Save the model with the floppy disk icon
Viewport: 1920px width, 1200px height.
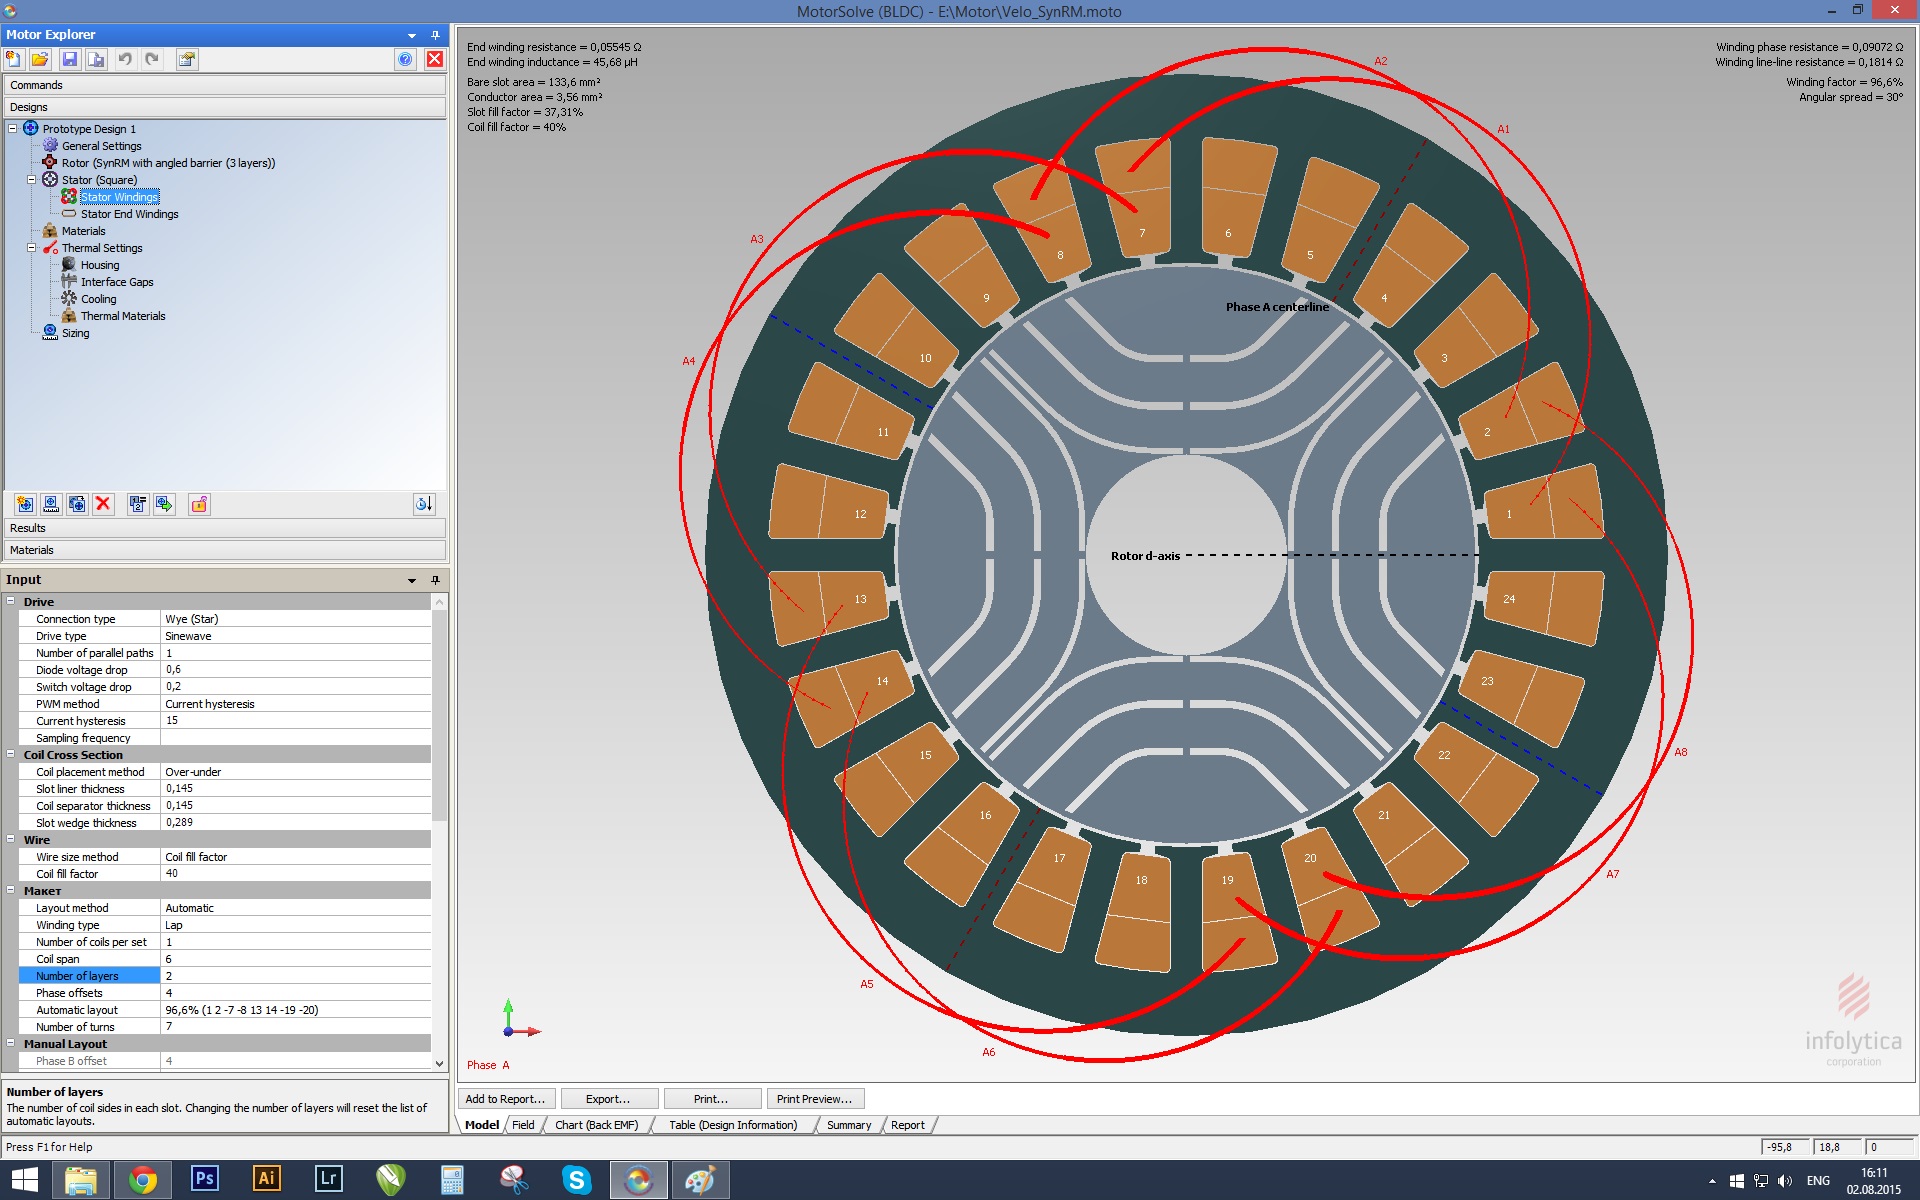[70, 59]
